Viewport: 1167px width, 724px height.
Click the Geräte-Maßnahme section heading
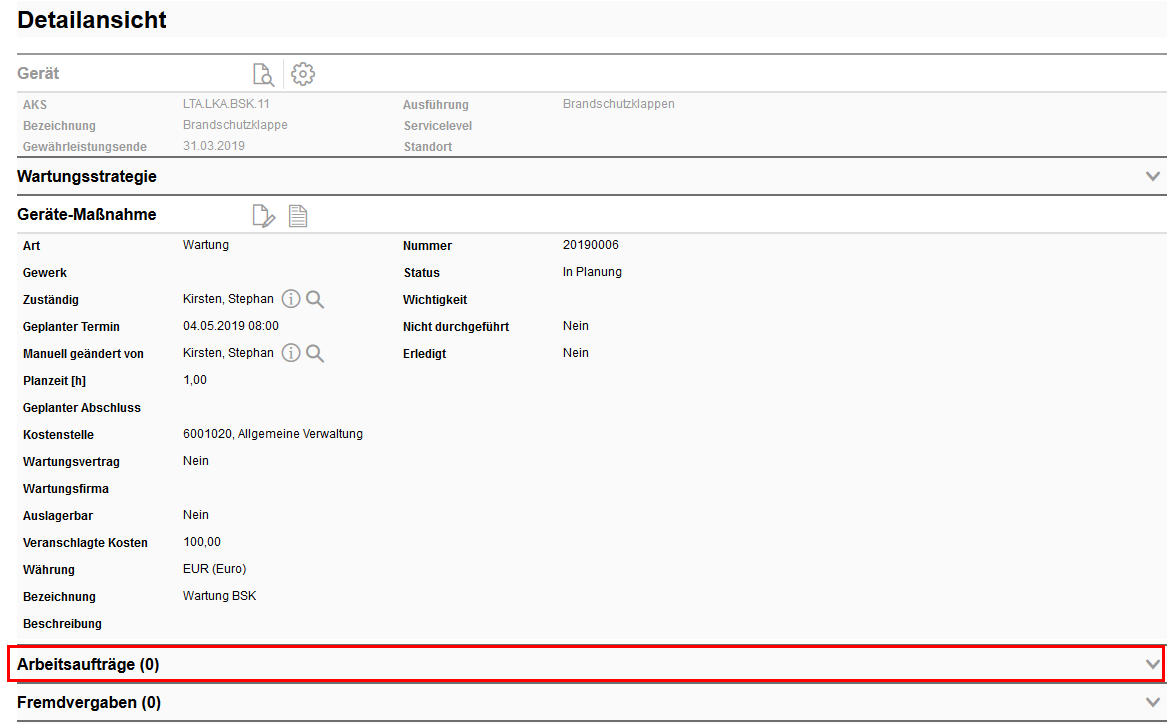pyautogui.click(x=87, y=214)
